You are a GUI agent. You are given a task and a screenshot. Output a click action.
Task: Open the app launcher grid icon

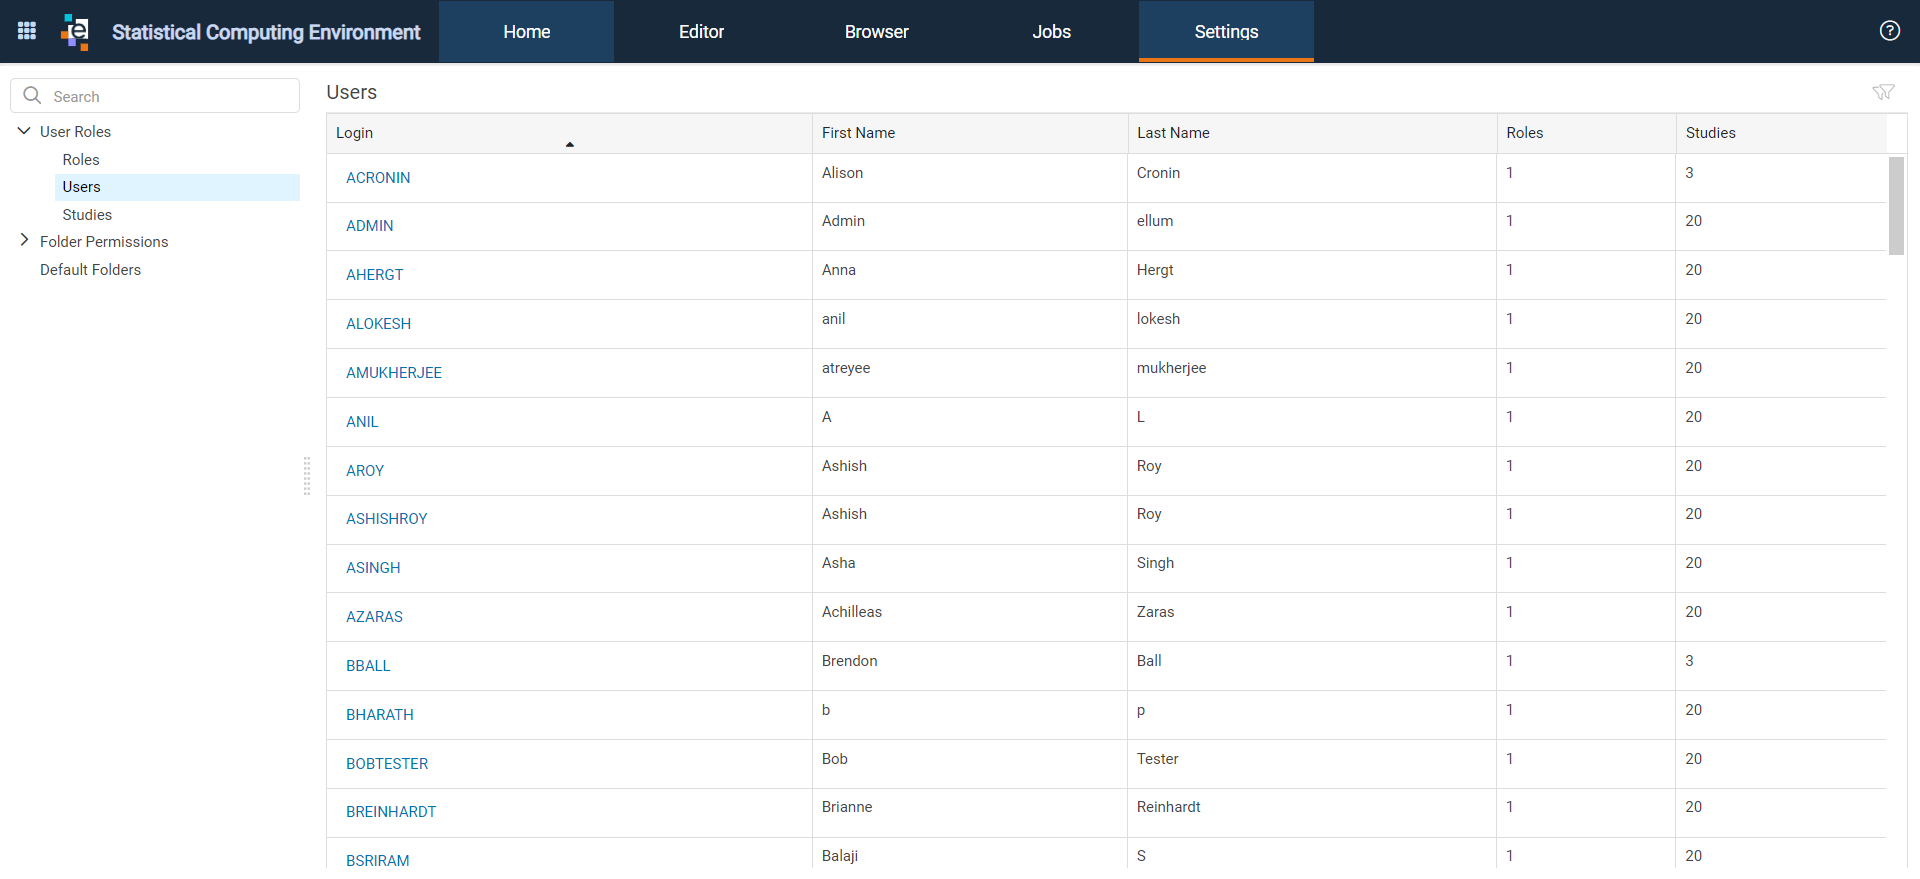(x=27, y=31)
